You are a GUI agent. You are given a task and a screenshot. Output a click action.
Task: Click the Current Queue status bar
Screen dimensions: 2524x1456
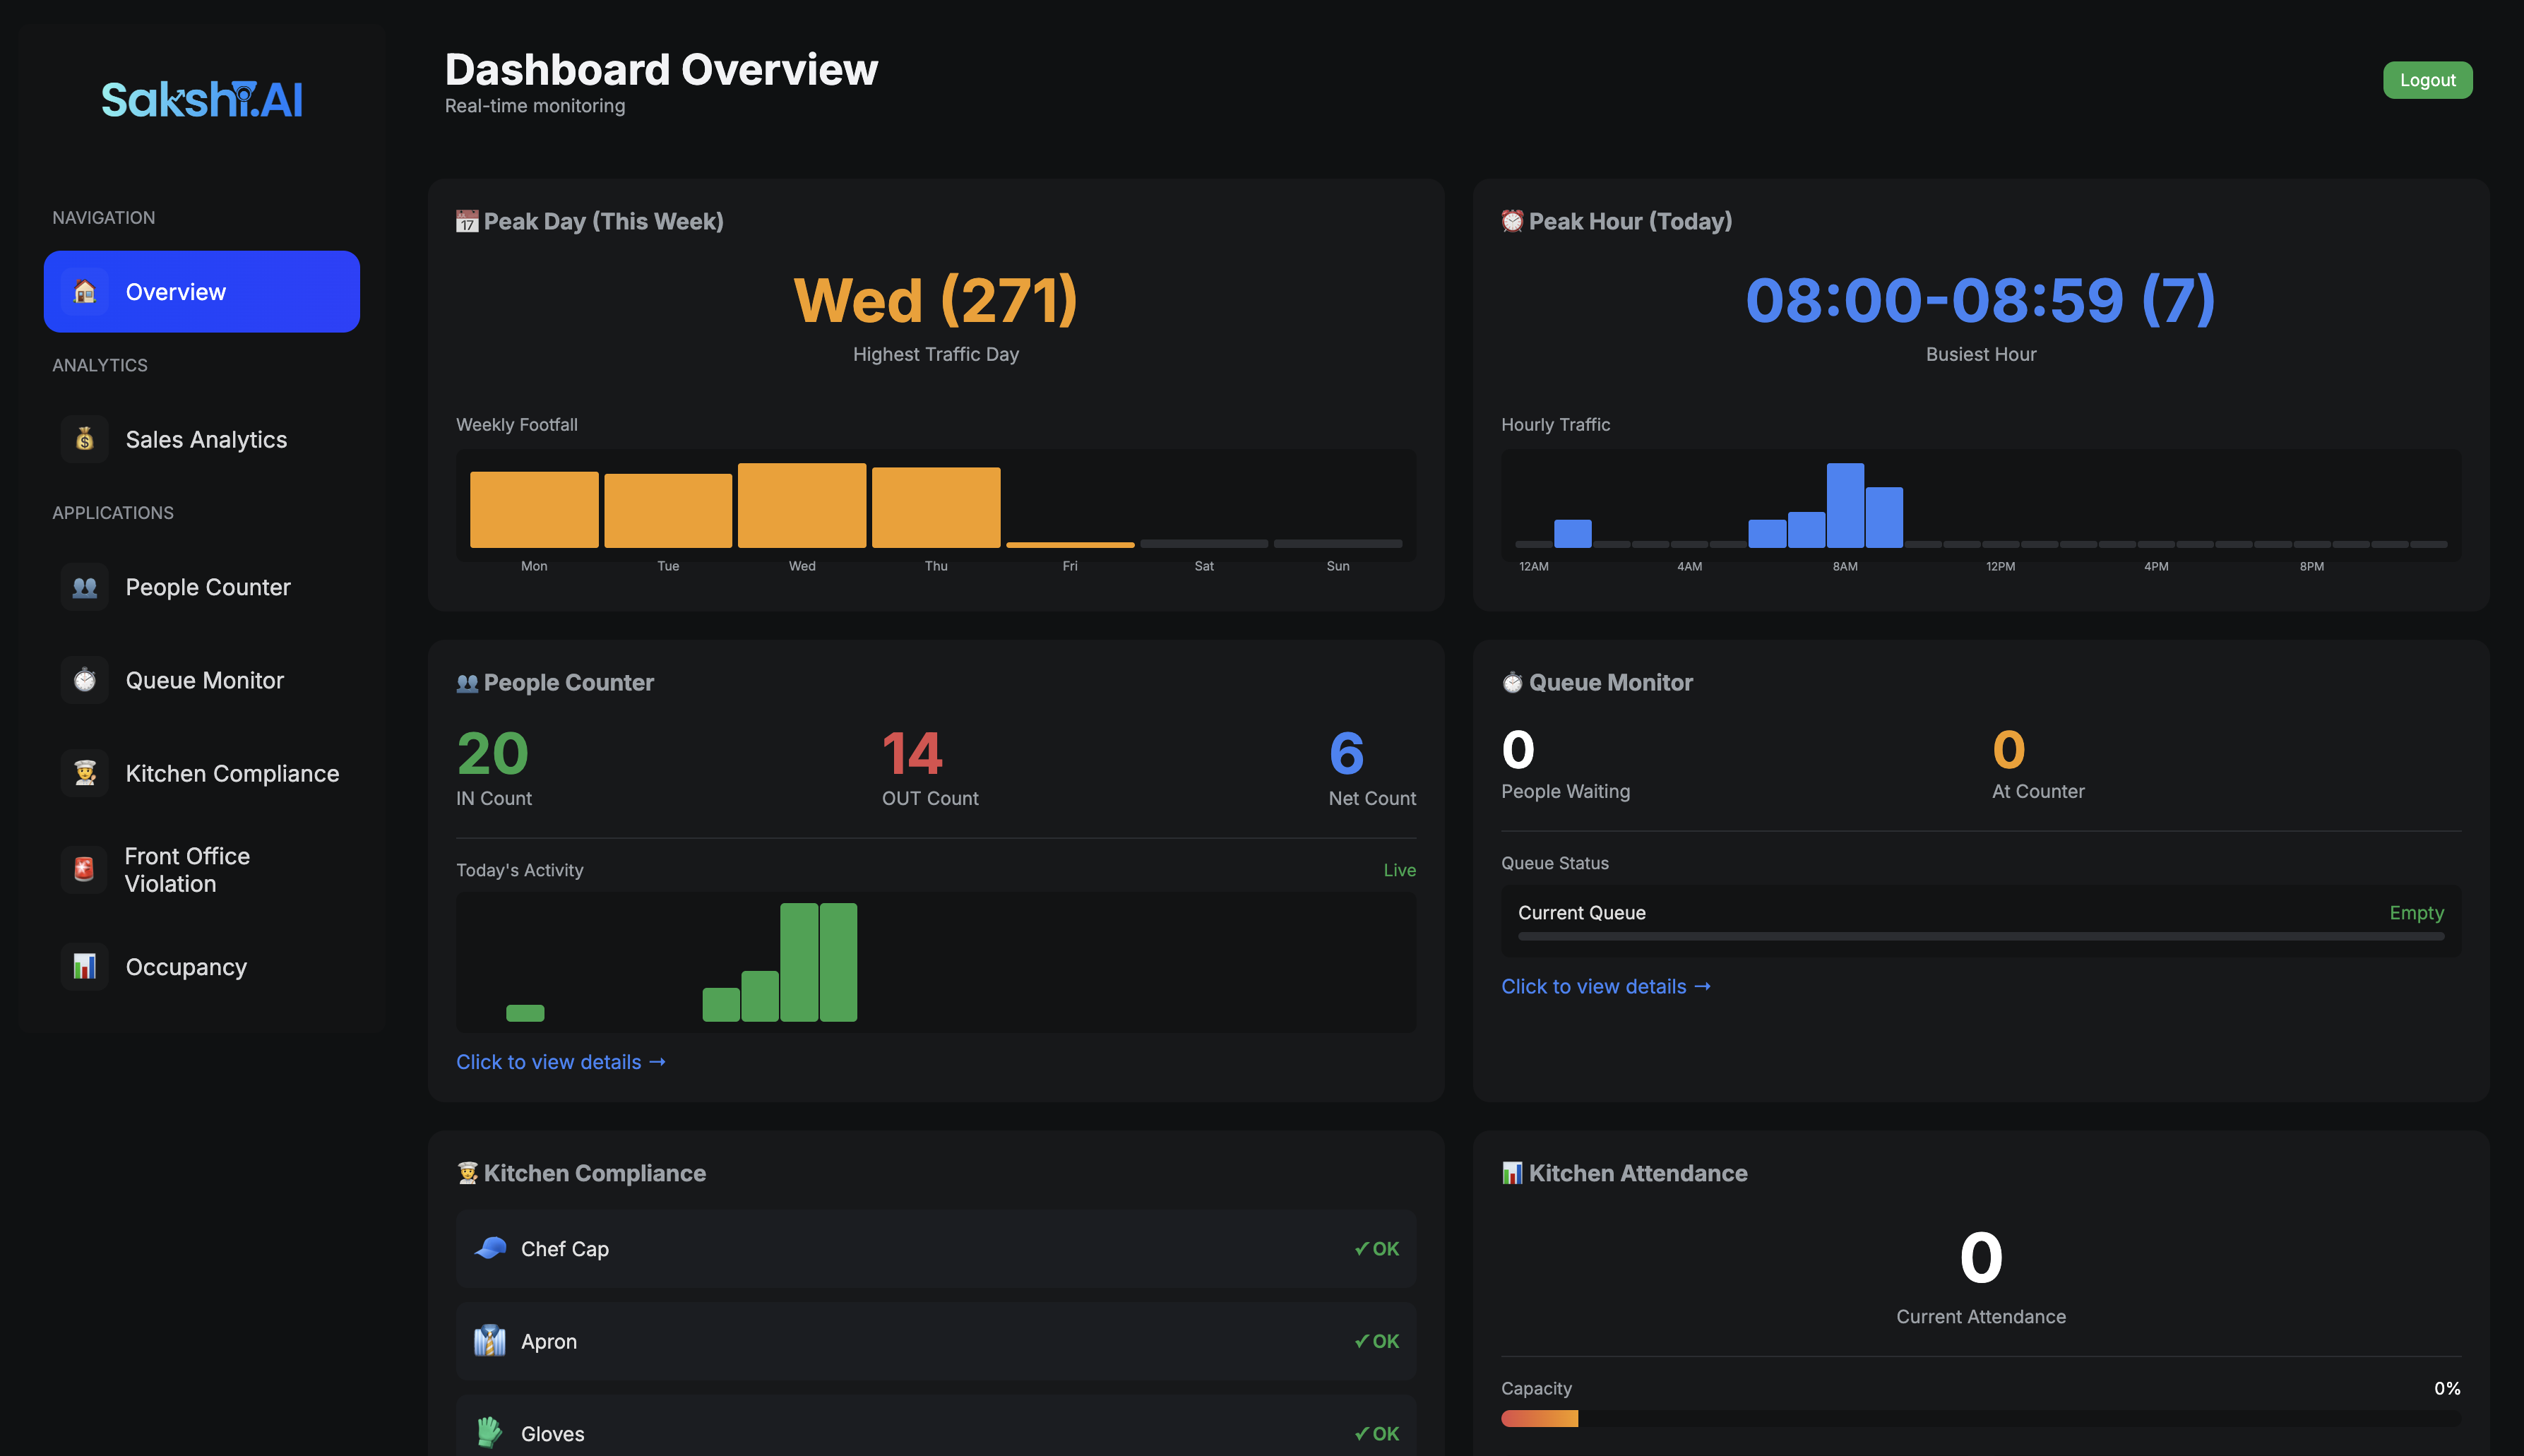(x=1980, y=936)
